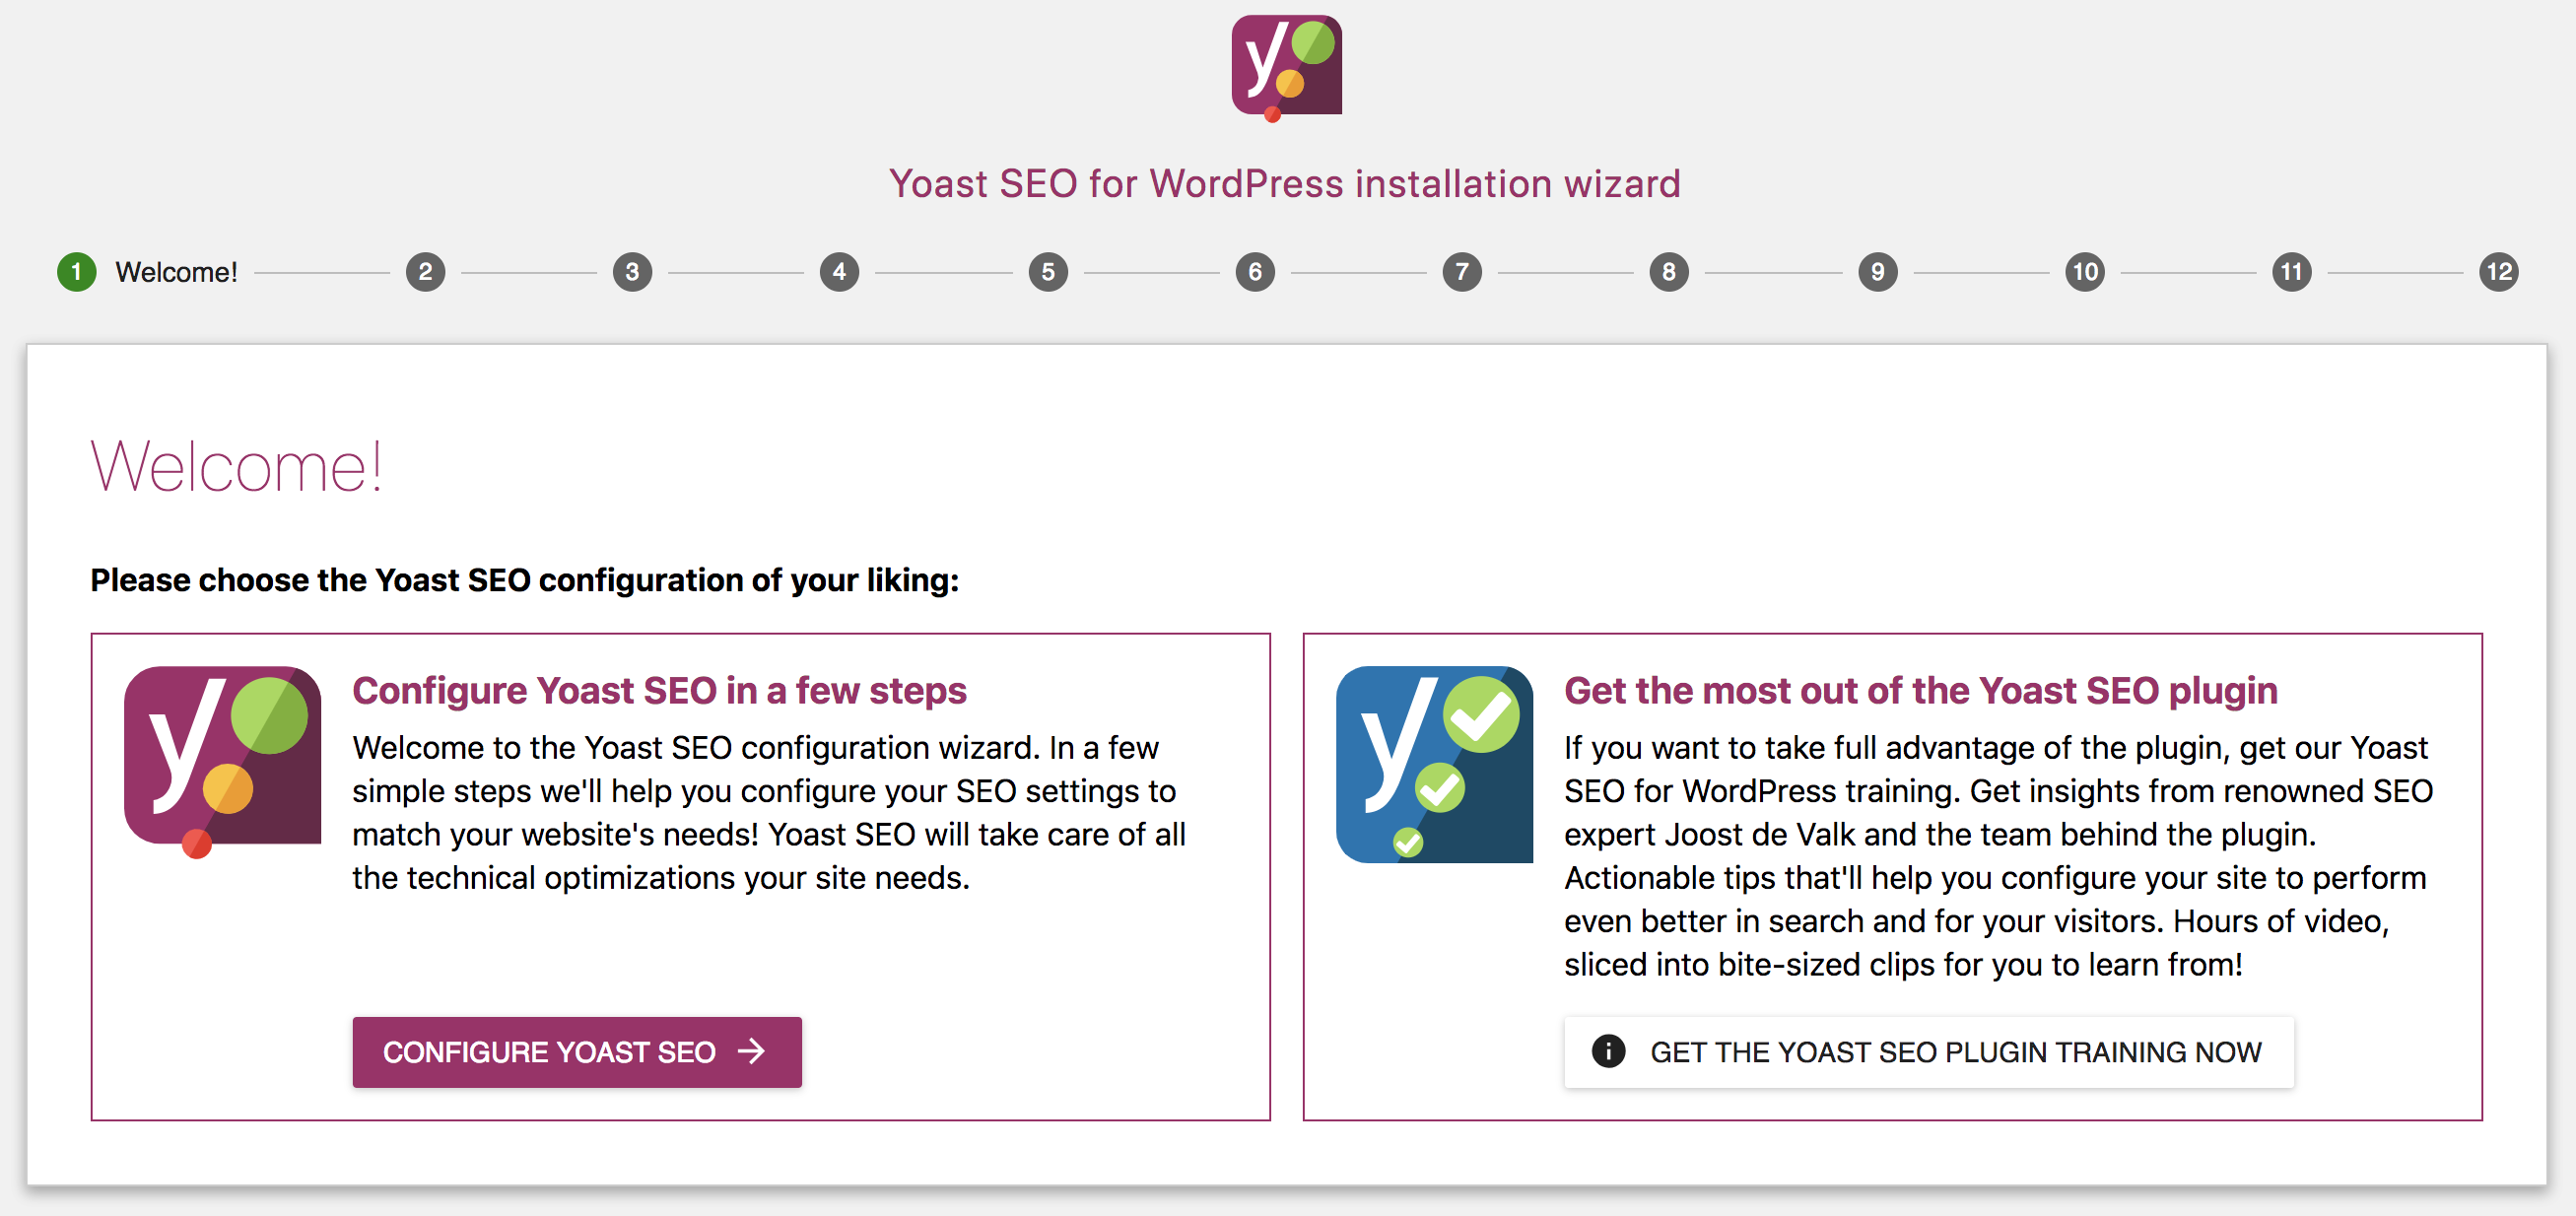Click the arrow icon on Configure button
2576x1216 pixels.
click(x=751, y=1051)
